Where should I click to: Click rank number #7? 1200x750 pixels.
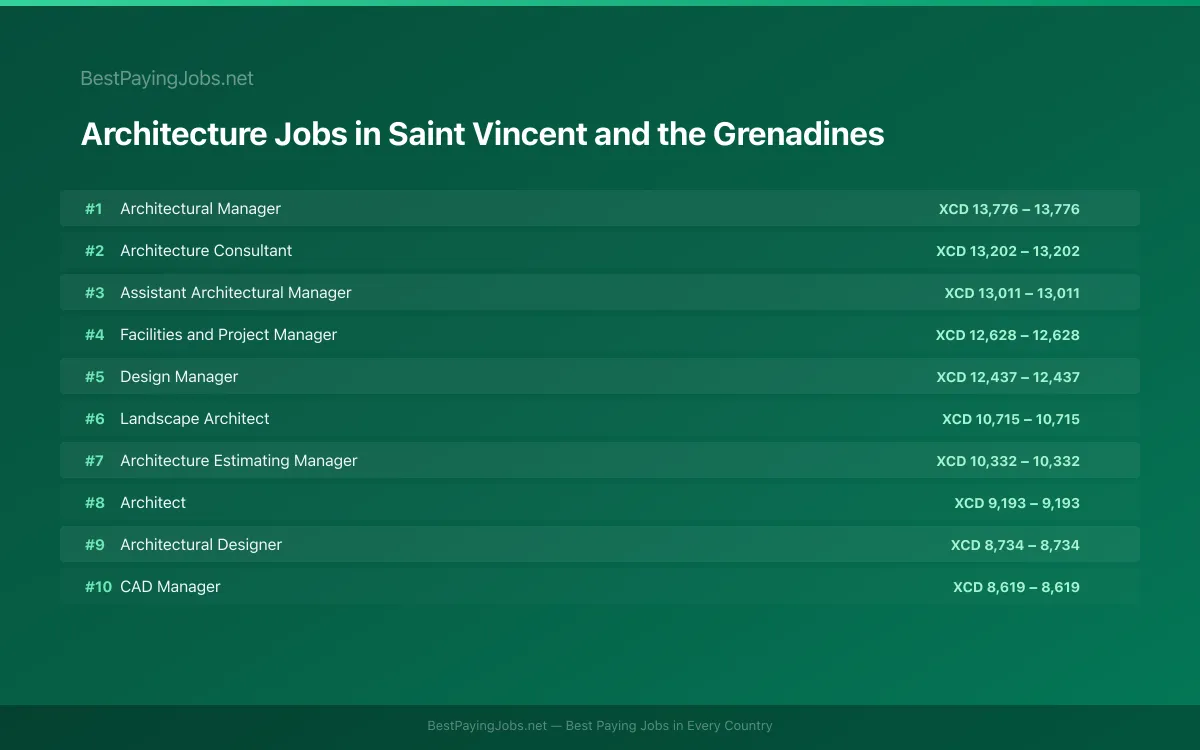(94, 461)
